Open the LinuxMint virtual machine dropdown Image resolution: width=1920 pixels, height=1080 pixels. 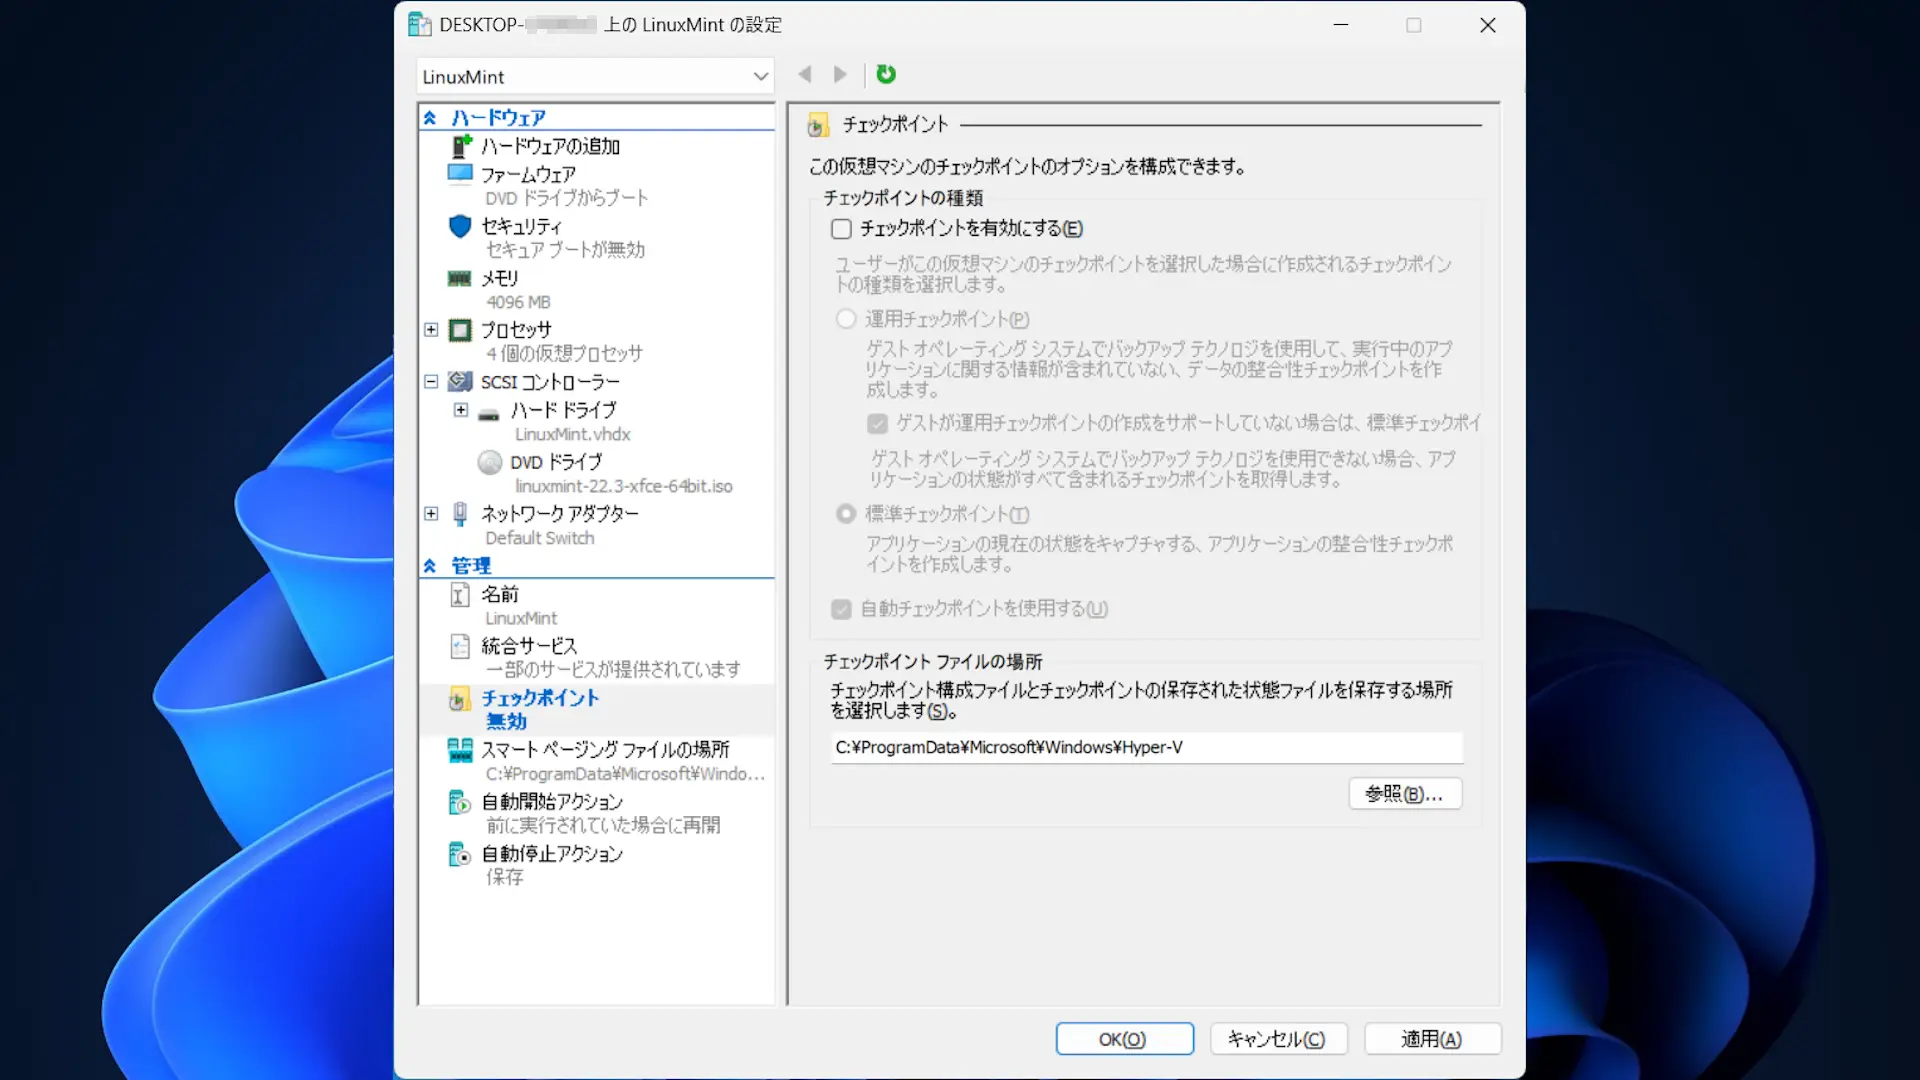point(595,77)
